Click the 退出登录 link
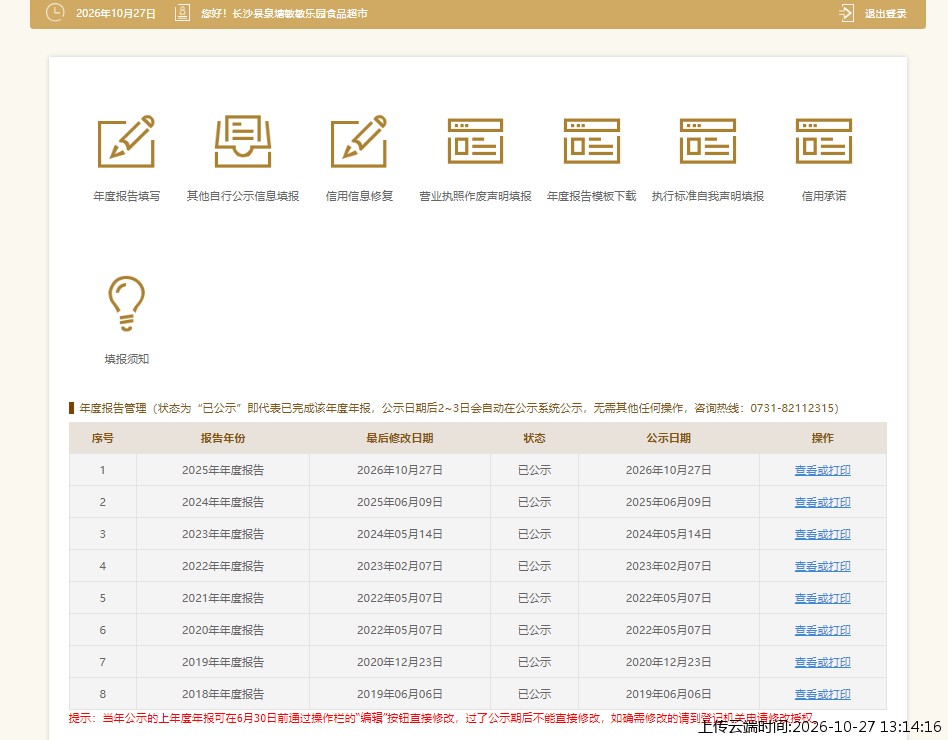The image size is (948, 740). (885, 13)
